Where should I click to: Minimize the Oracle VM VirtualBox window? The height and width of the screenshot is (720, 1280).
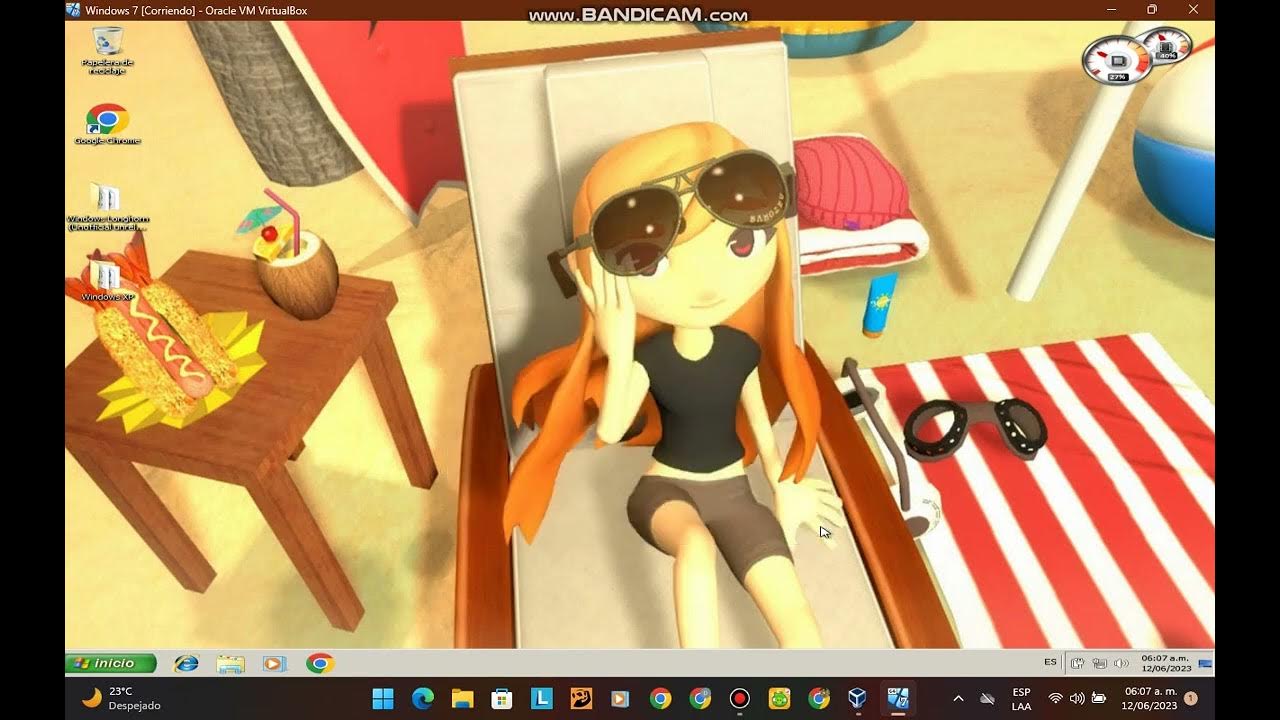1111,10
